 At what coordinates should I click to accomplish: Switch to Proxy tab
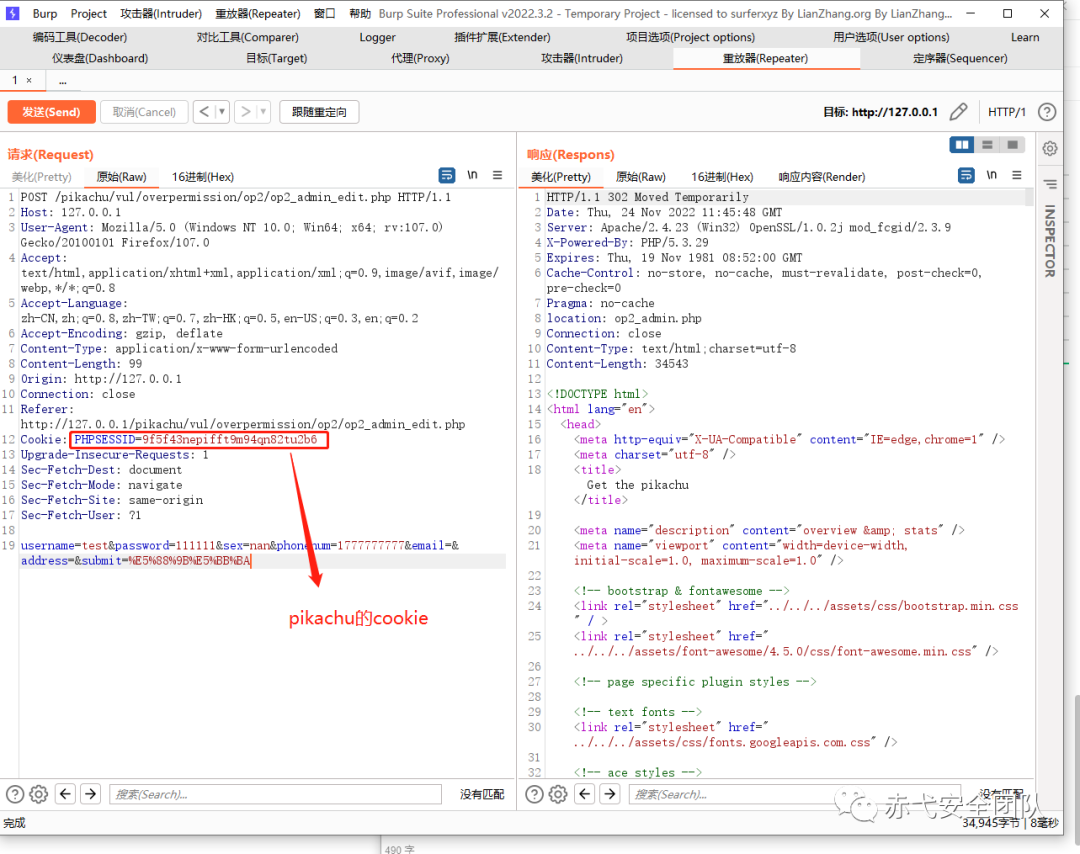(420, 59)
